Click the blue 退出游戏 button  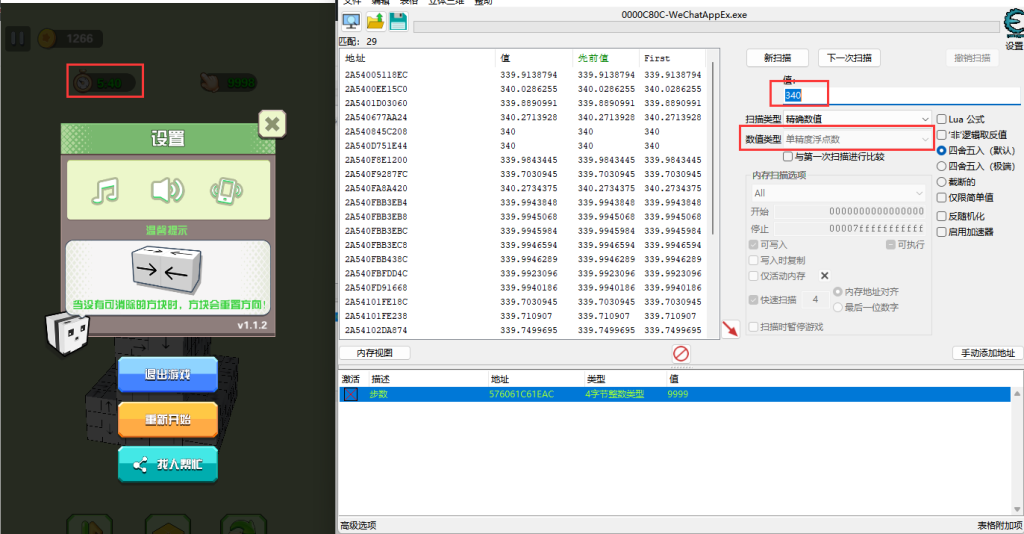point(168,375)
